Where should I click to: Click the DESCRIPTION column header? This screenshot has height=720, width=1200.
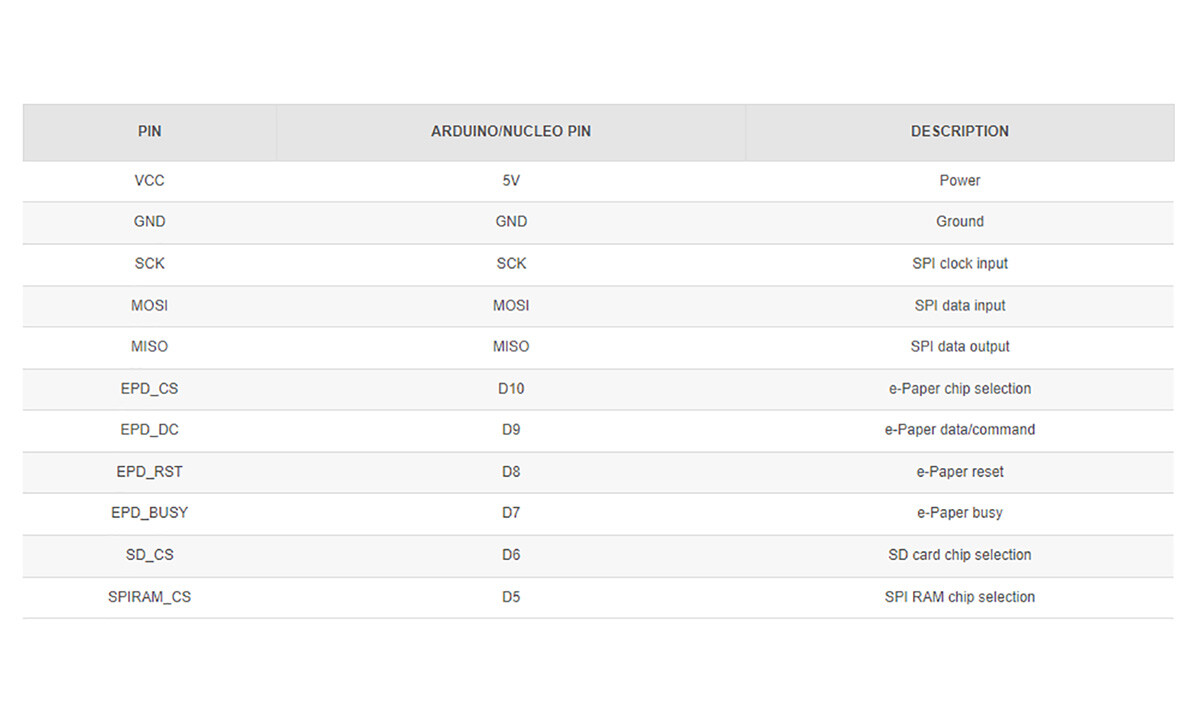pos(960,132)
